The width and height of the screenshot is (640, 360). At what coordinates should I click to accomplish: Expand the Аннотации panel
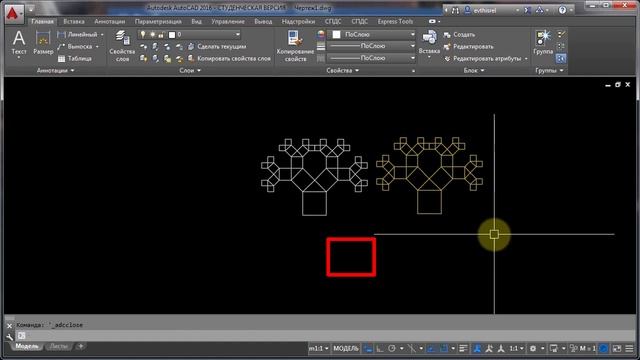[55, 70]
